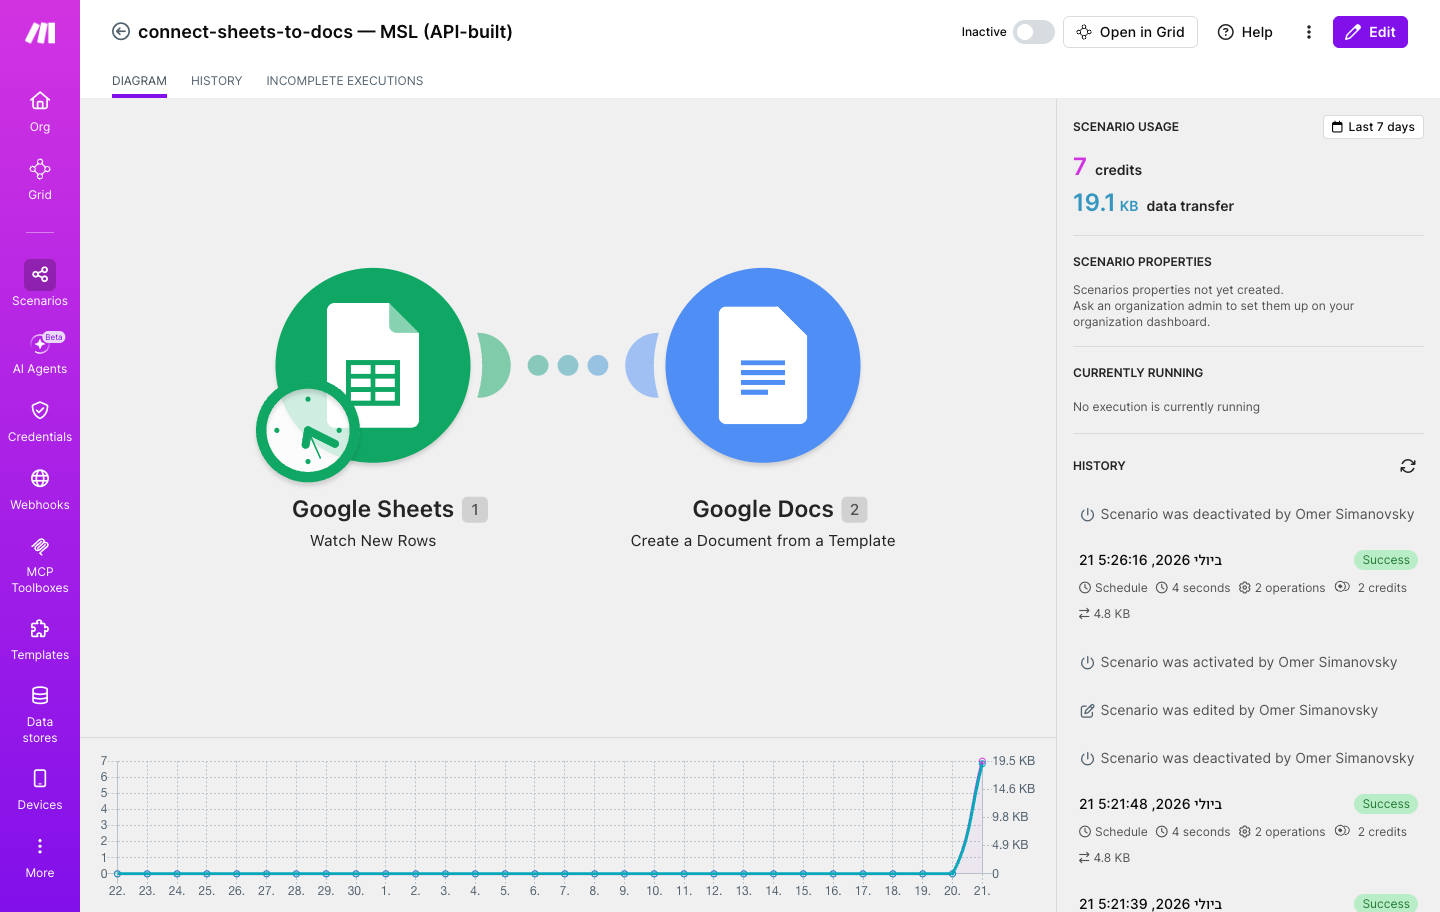Screen dimensions: 1440x912
Task: Click 'No execution is currently running' text
Action: coord(1166,407)
